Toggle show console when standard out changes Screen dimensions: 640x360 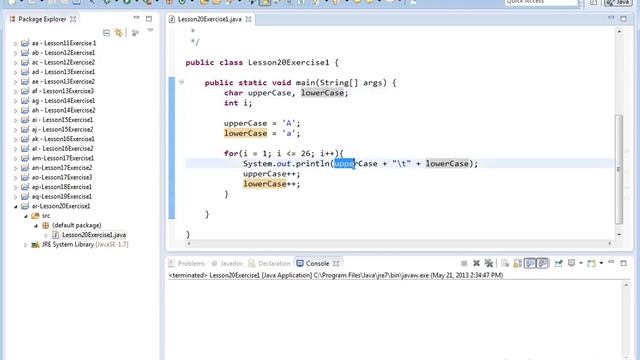click(530, 264)
